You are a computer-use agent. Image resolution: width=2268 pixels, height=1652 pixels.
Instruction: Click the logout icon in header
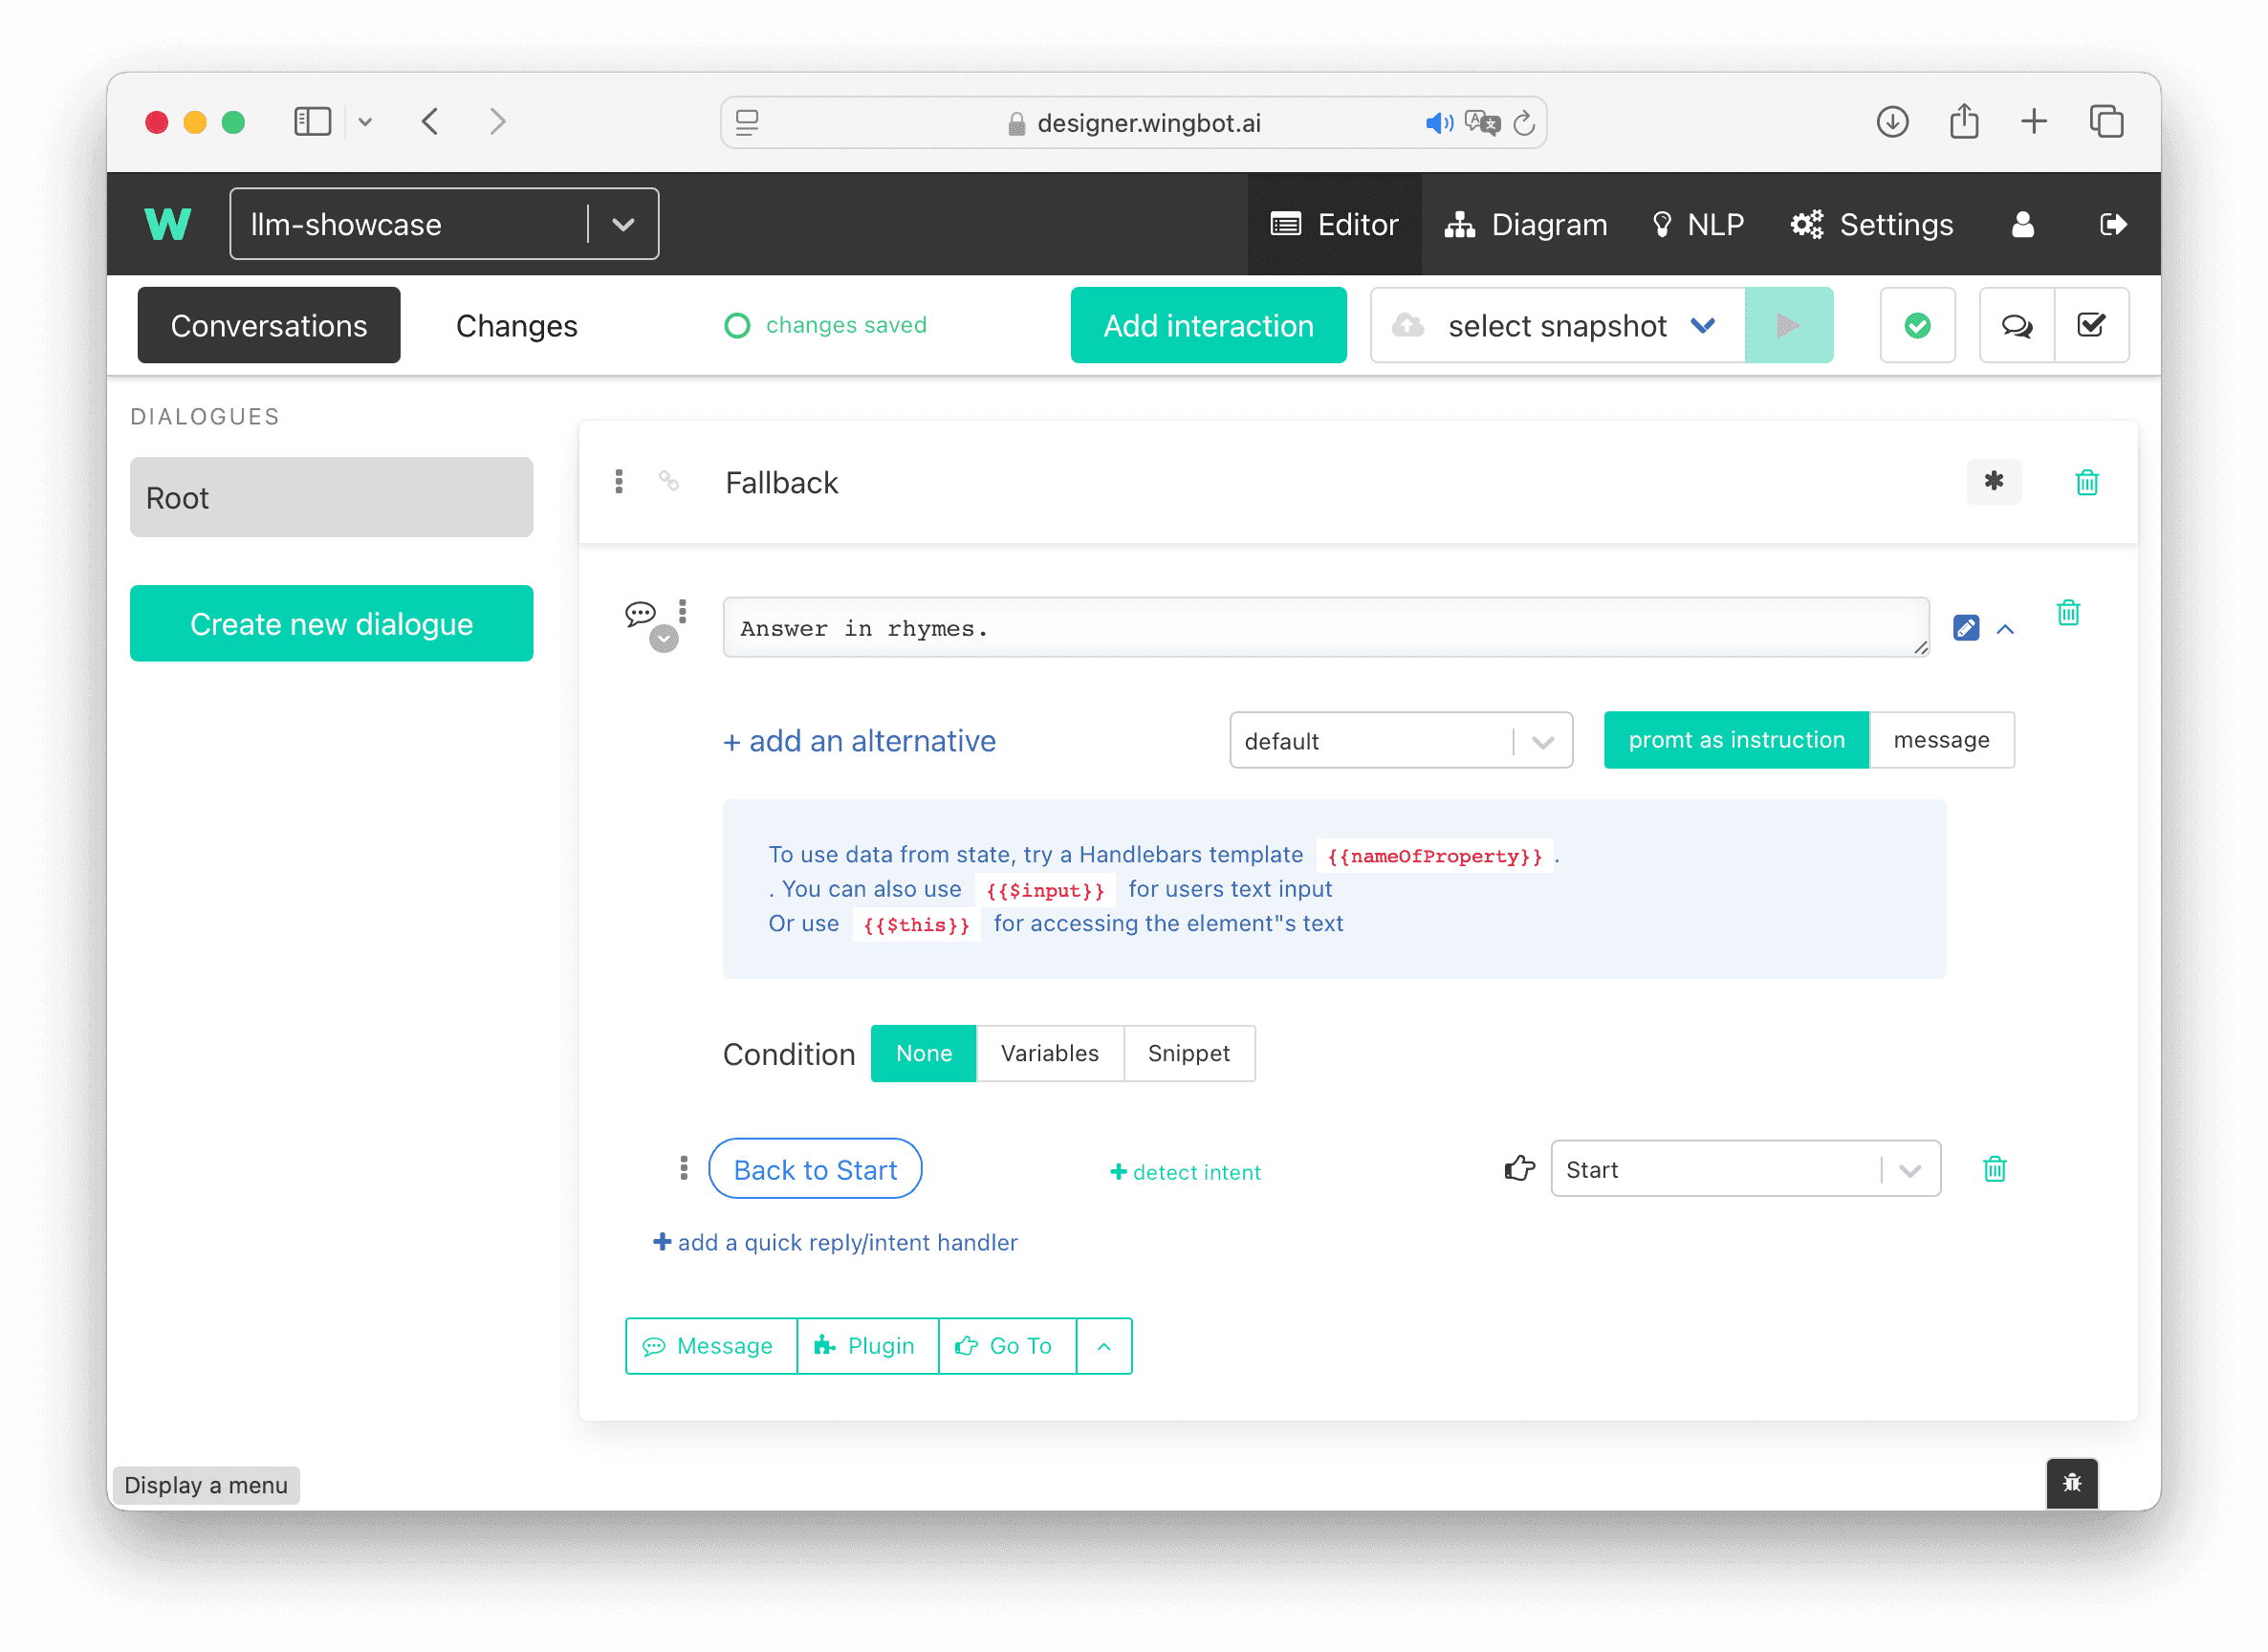tap(2112, 224)
